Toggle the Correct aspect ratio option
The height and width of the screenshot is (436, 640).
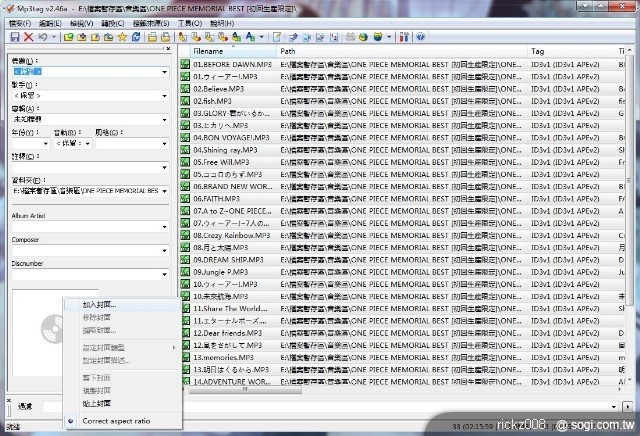(x=122, y=421)
